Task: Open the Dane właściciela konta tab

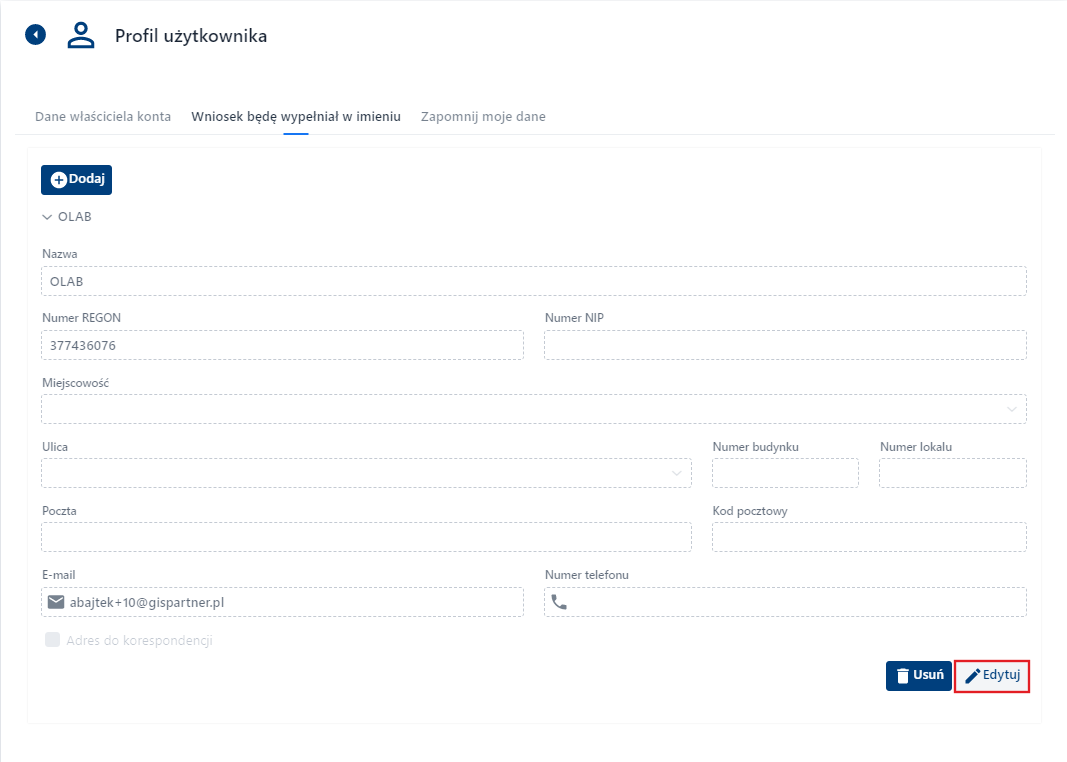Action: [x=103, y=116]
